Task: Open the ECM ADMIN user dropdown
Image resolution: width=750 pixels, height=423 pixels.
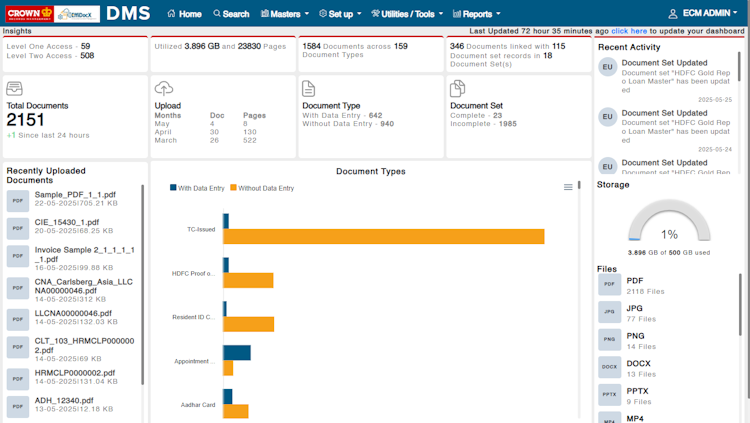Action: [x=703, y=13]
